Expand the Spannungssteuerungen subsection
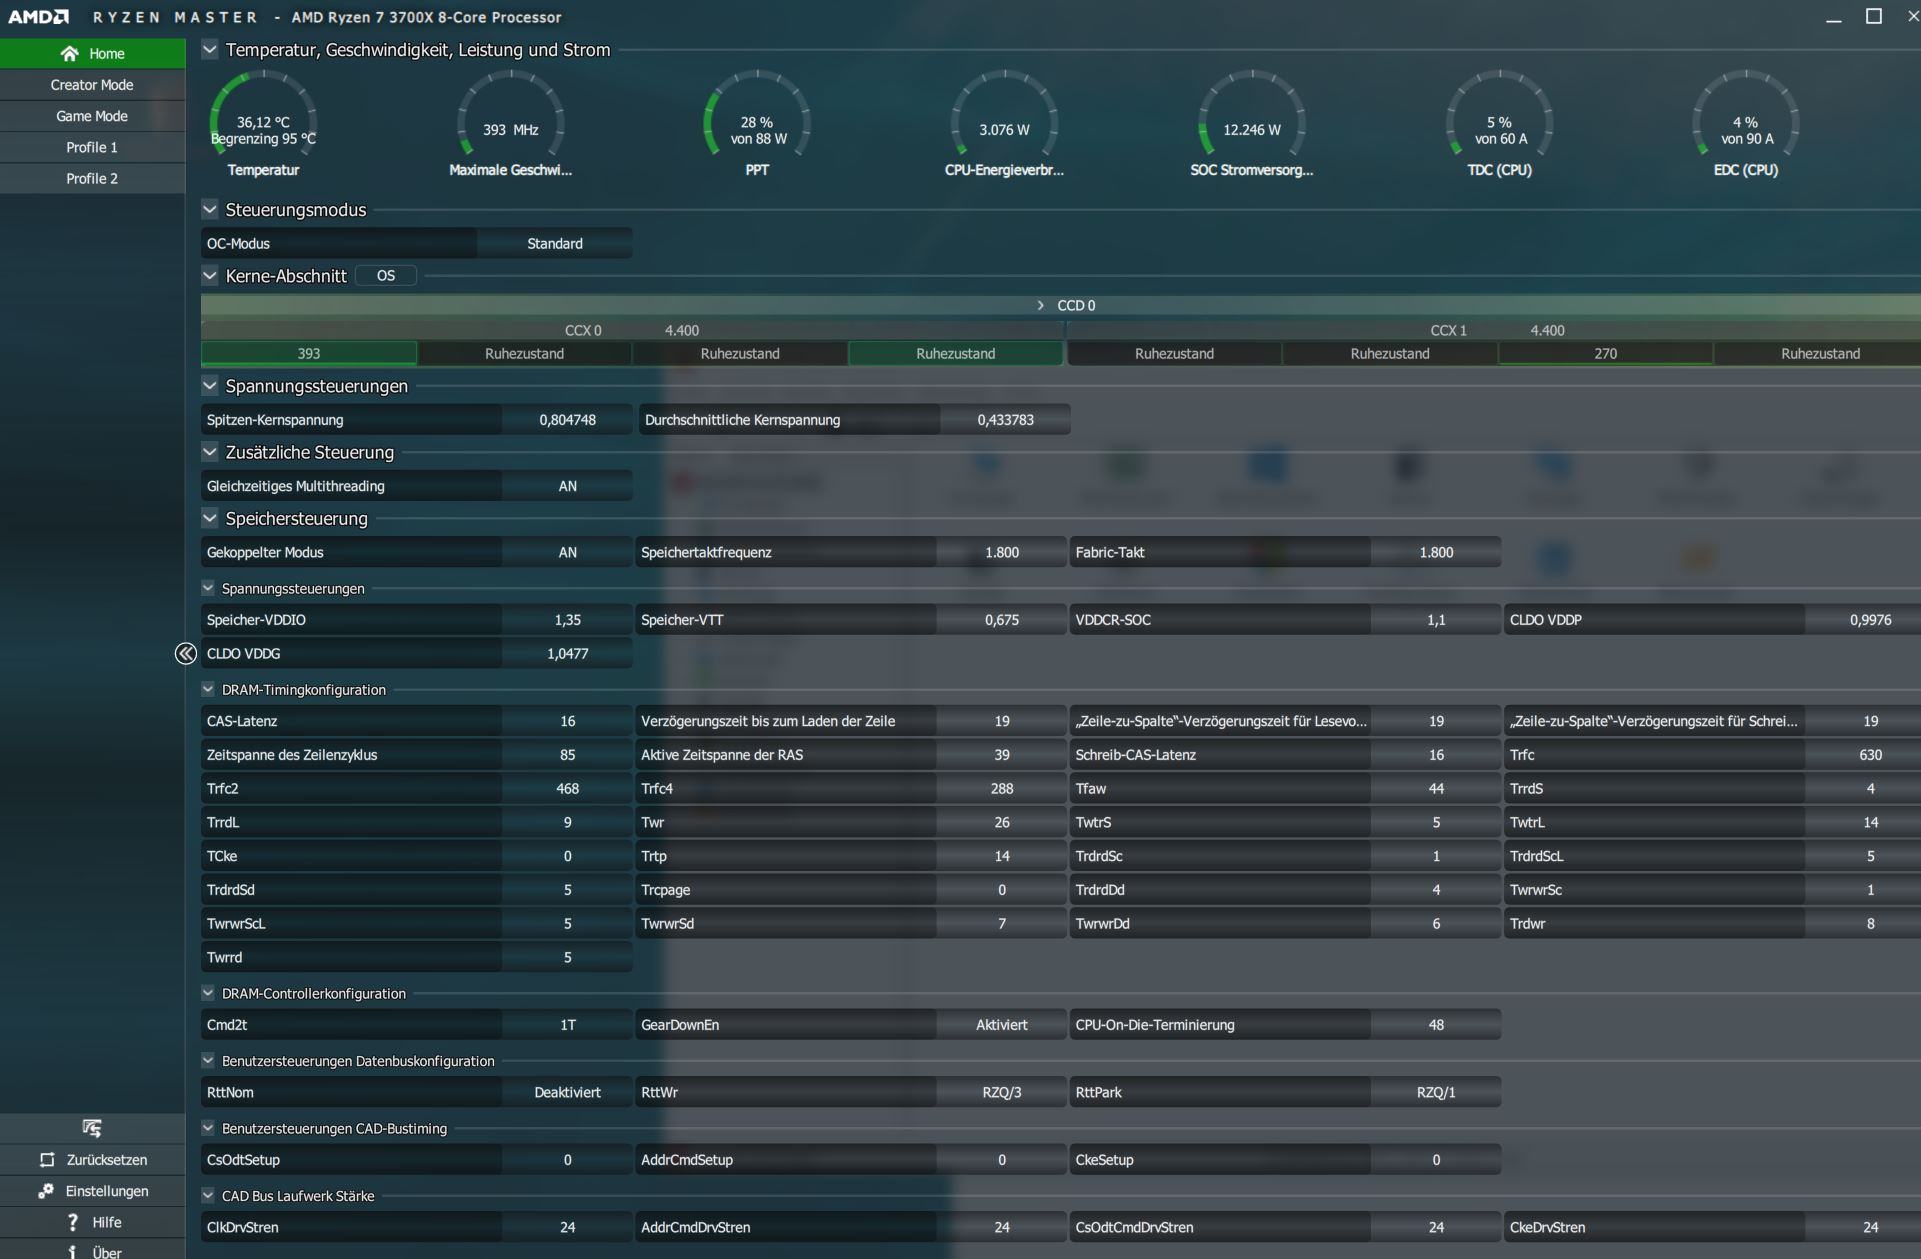 [x=208, y=586]
